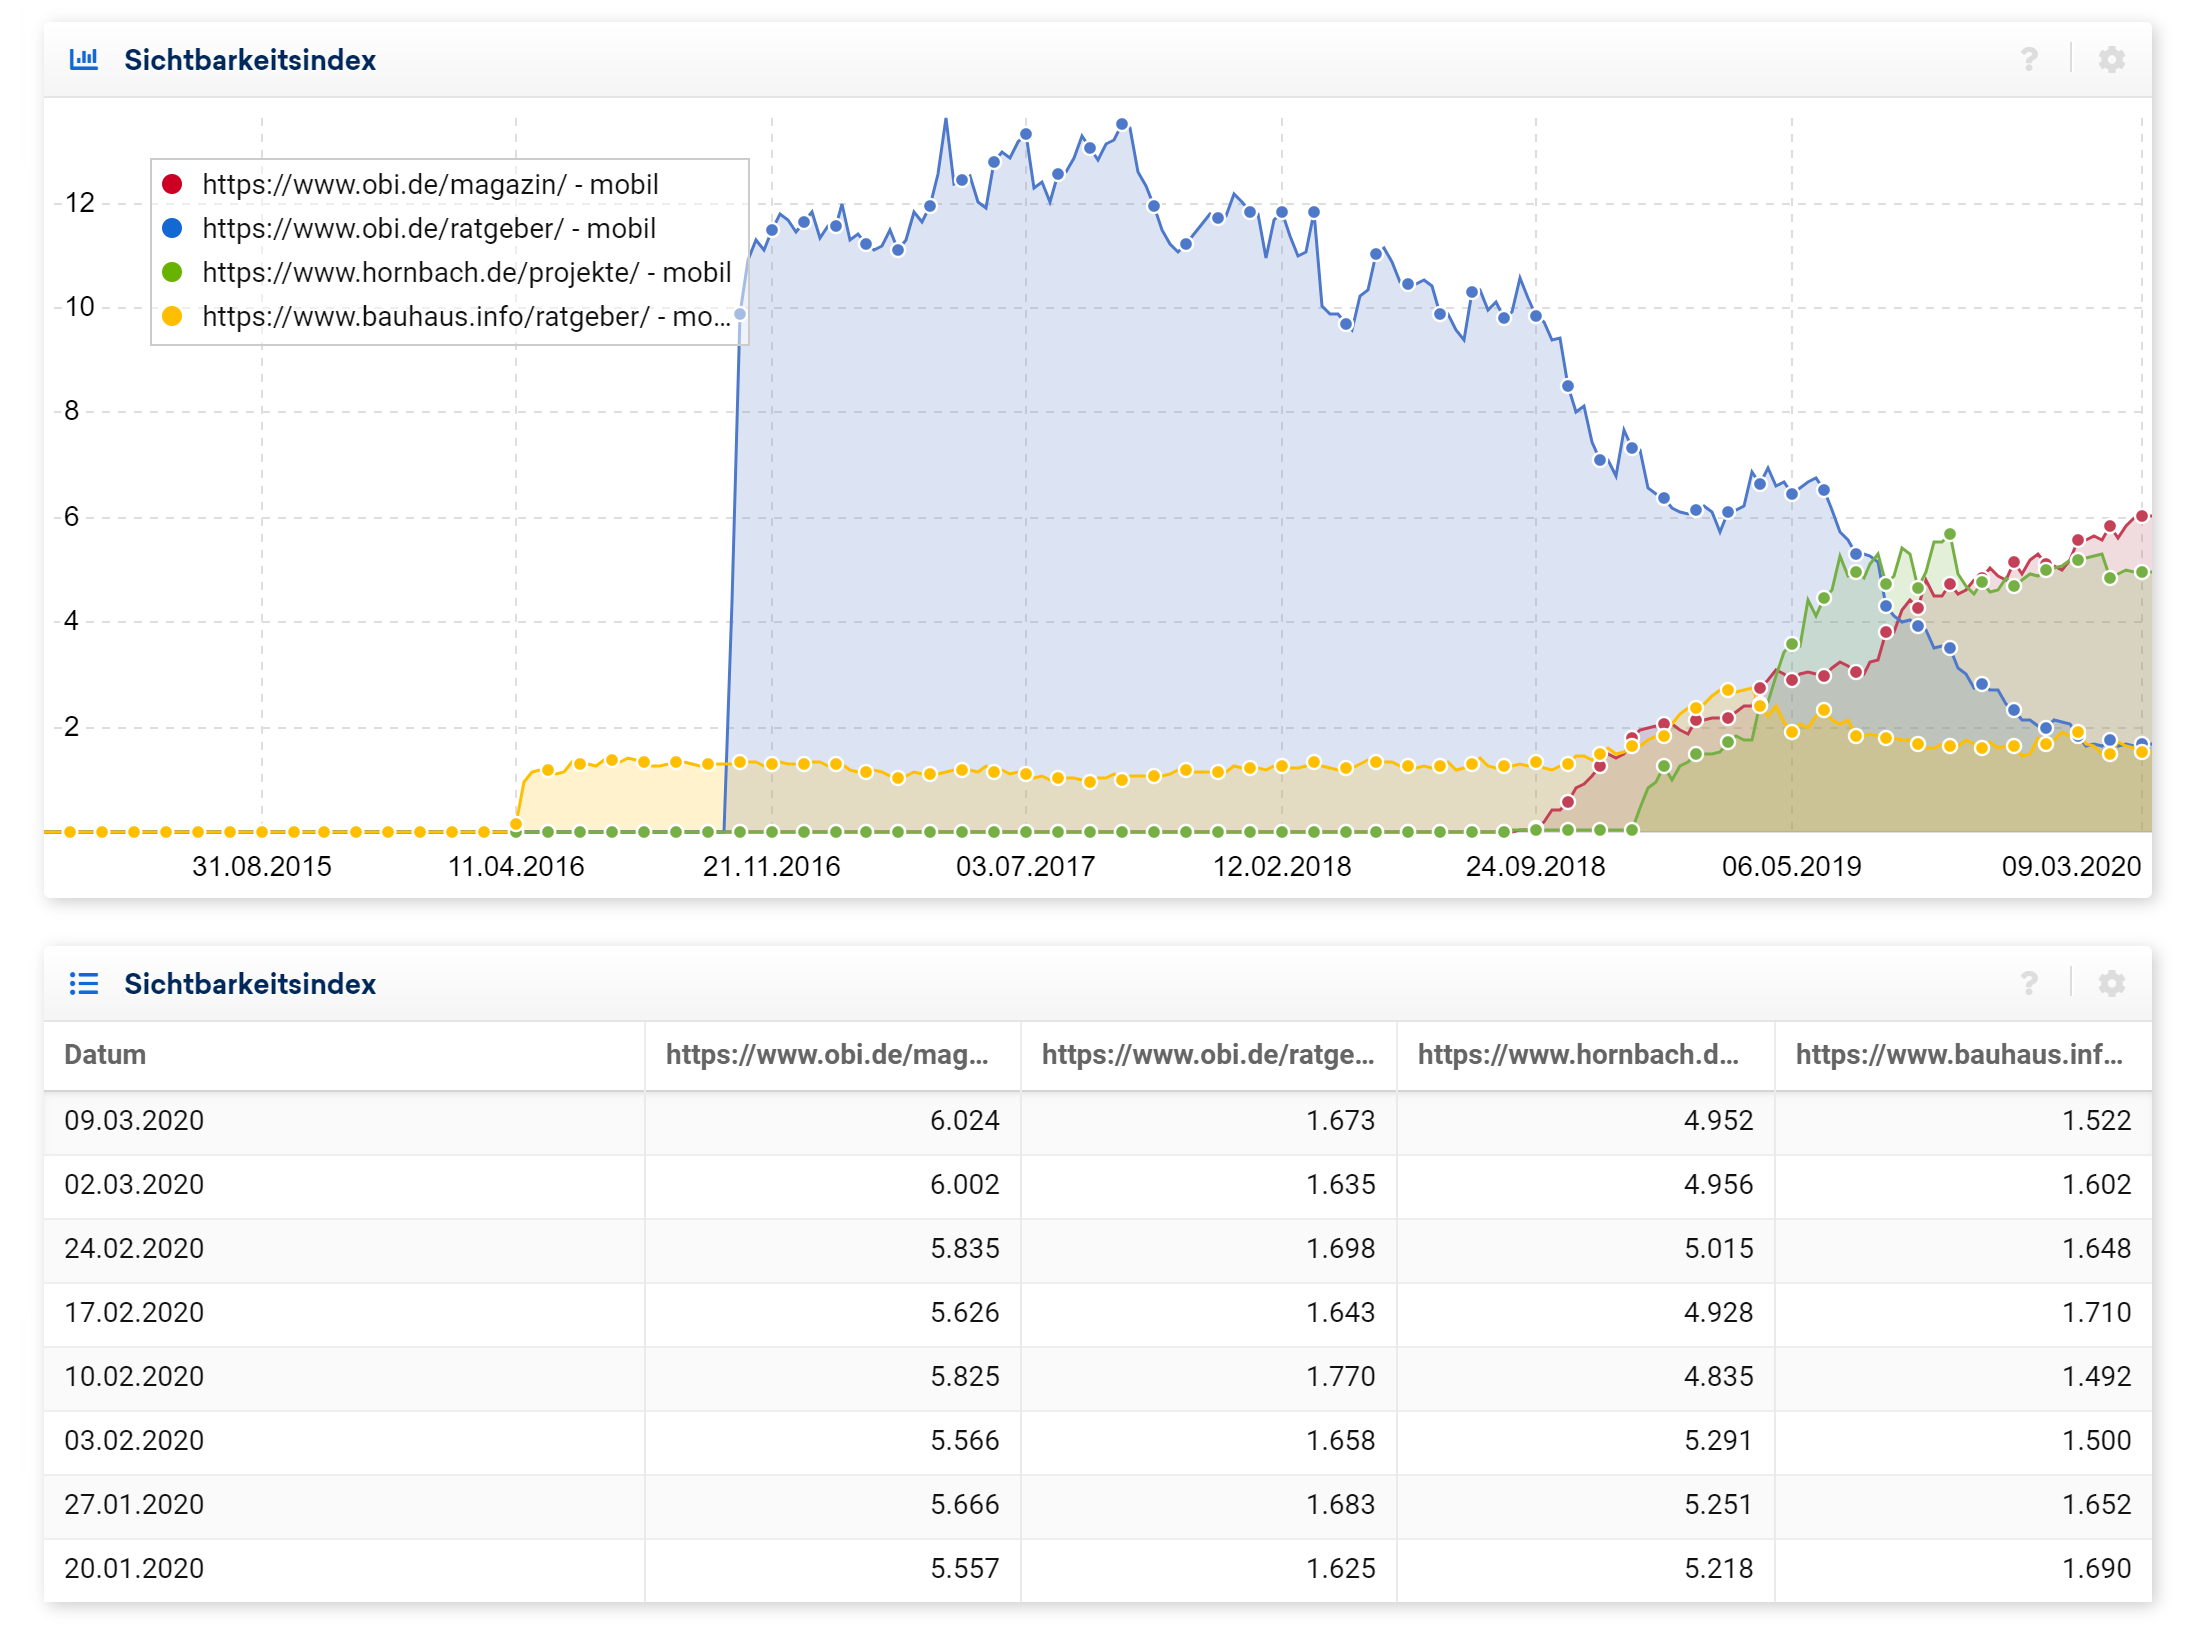The height and width of the screenshot is (1640, 2200).
Task: Click the chart panel help question mark
Action: click(x=2028, y=60)
